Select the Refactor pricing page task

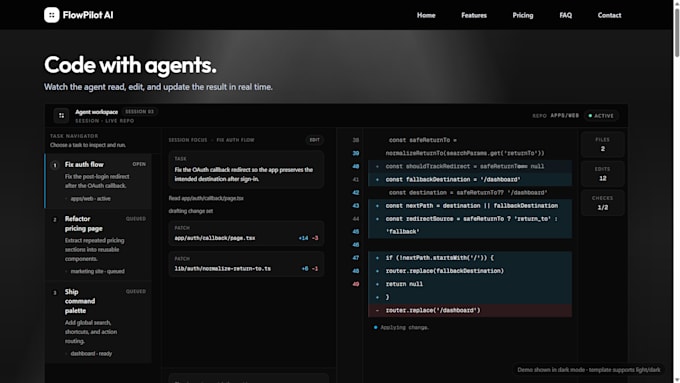[98, 245]
